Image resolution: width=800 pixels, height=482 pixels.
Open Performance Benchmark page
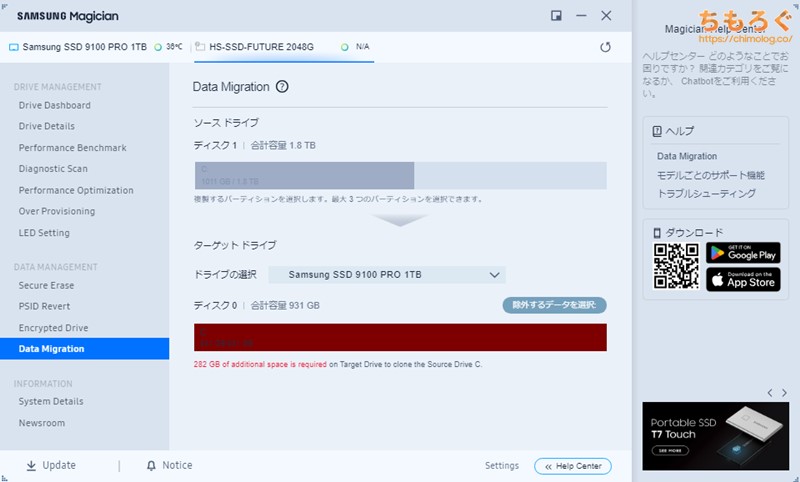point(72,147)
